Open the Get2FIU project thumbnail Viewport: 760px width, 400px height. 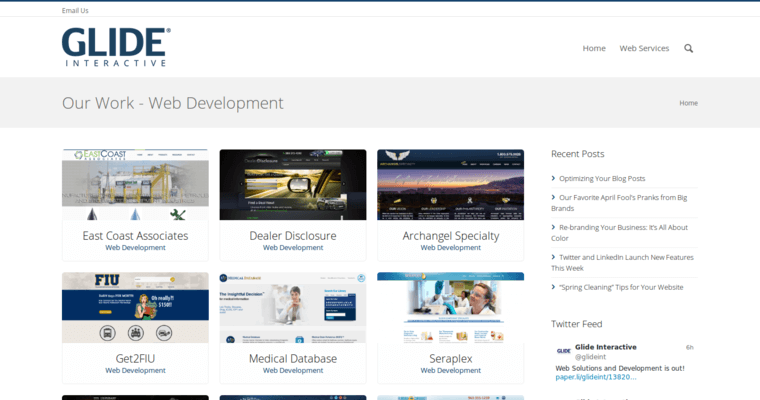click(135, 308)
